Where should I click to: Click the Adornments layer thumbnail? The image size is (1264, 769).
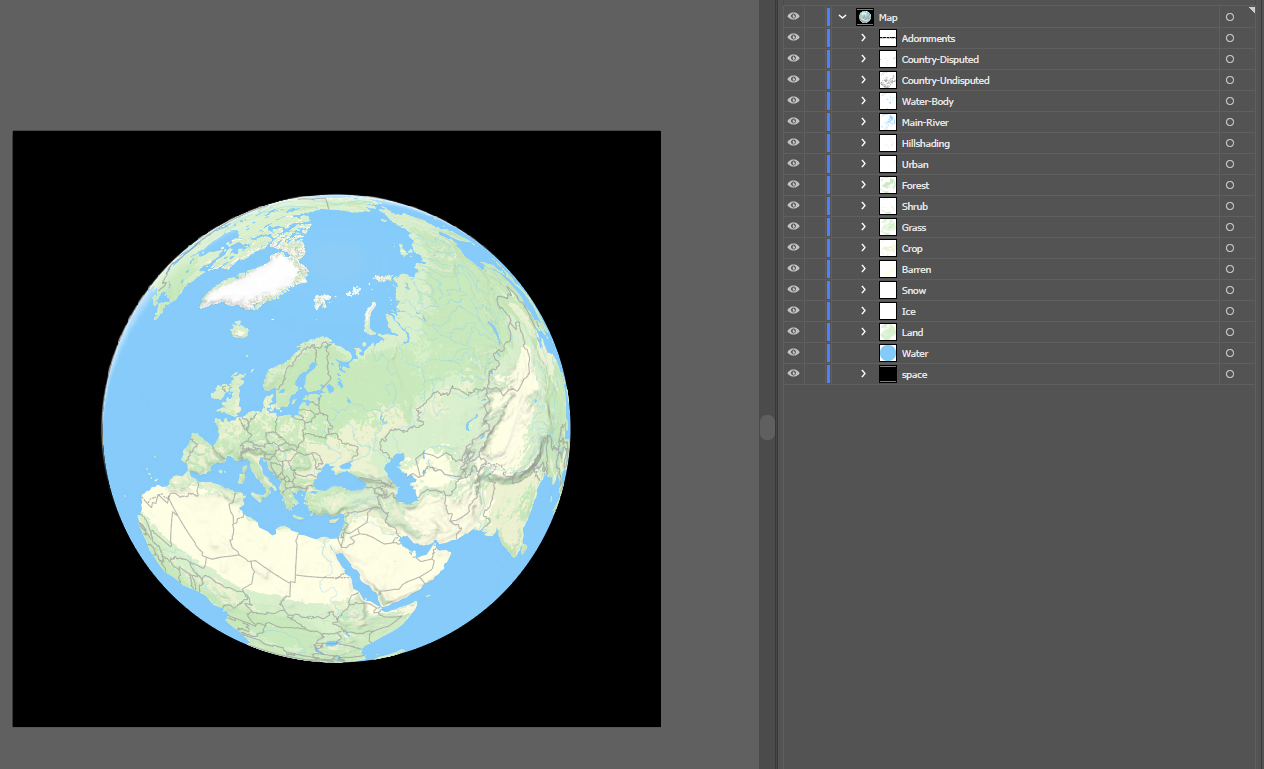[x=888, y=38]
